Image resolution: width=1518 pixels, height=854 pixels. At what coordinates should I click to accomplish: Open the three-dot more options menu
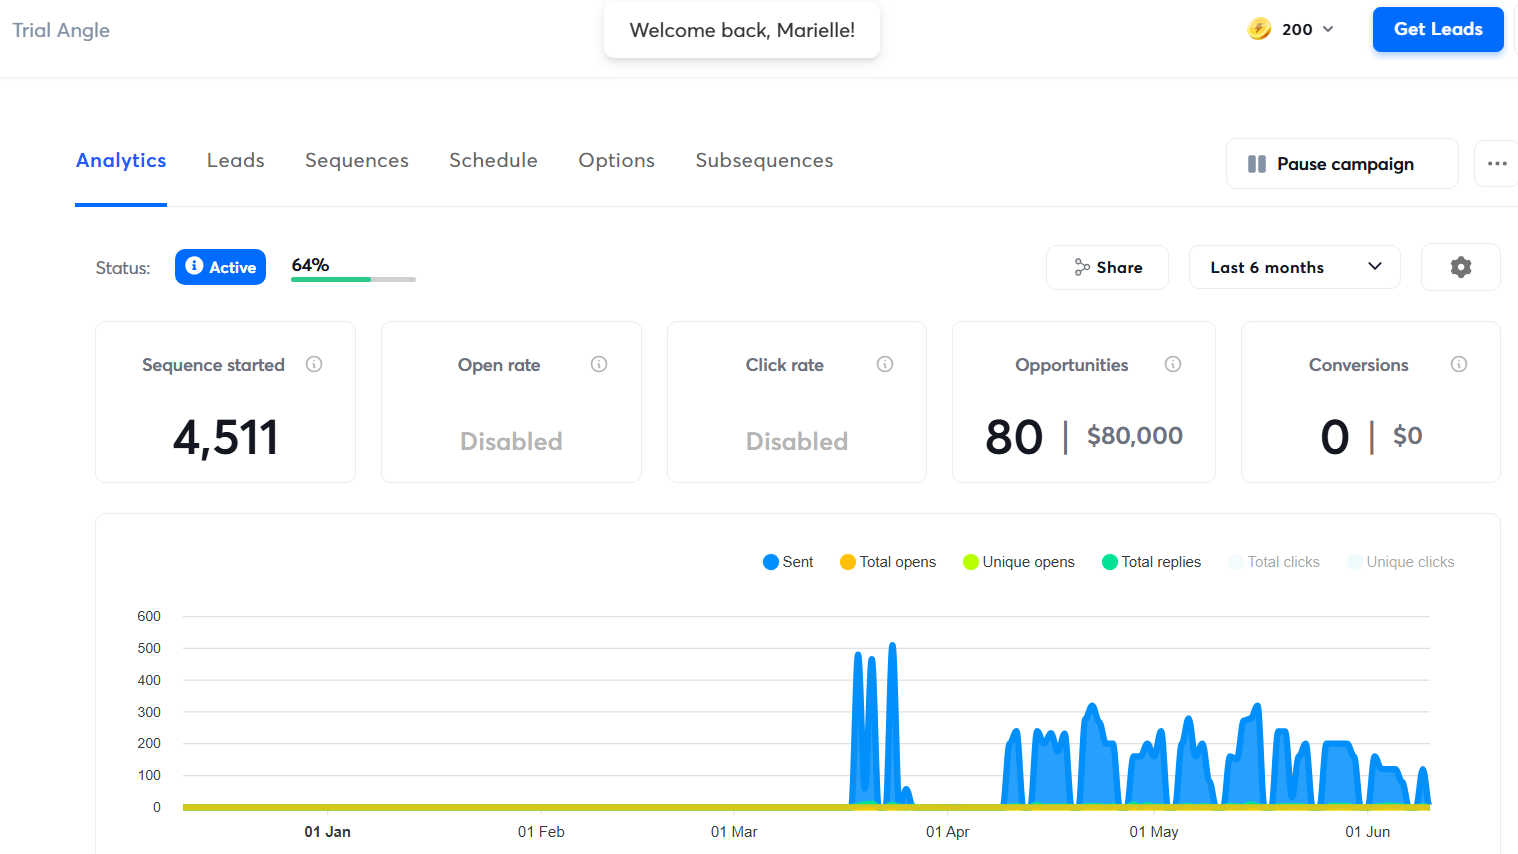pos(1496,164)
